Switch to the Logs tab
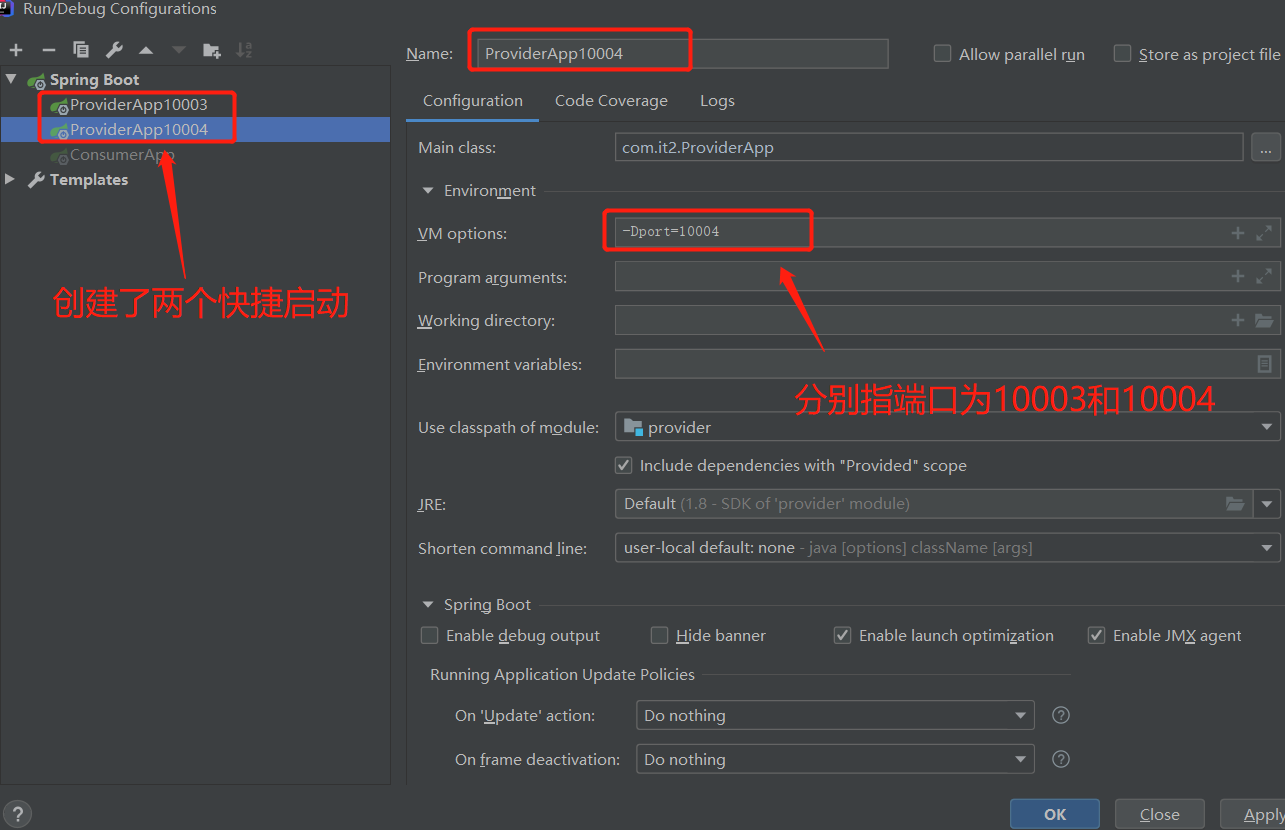 point(717,101)
